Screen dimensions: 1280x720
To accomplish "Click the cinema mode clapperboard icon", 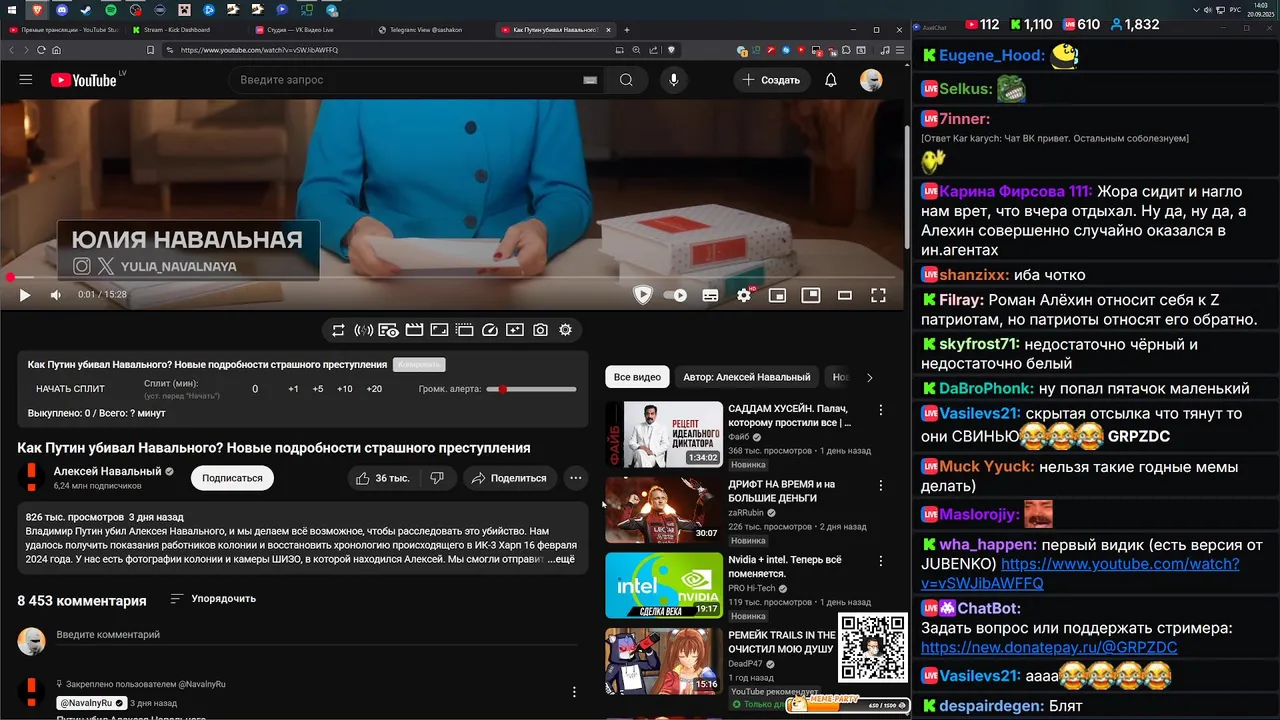I will click(414, 330).
